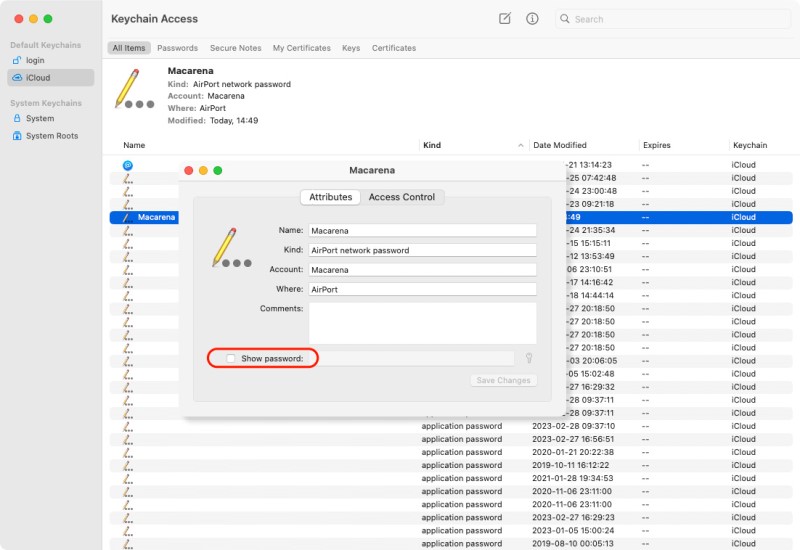Click the iCloud cell in the 13:14:23 row
The height and width of the screenshot is (550, 800).
tap(743, 165)
